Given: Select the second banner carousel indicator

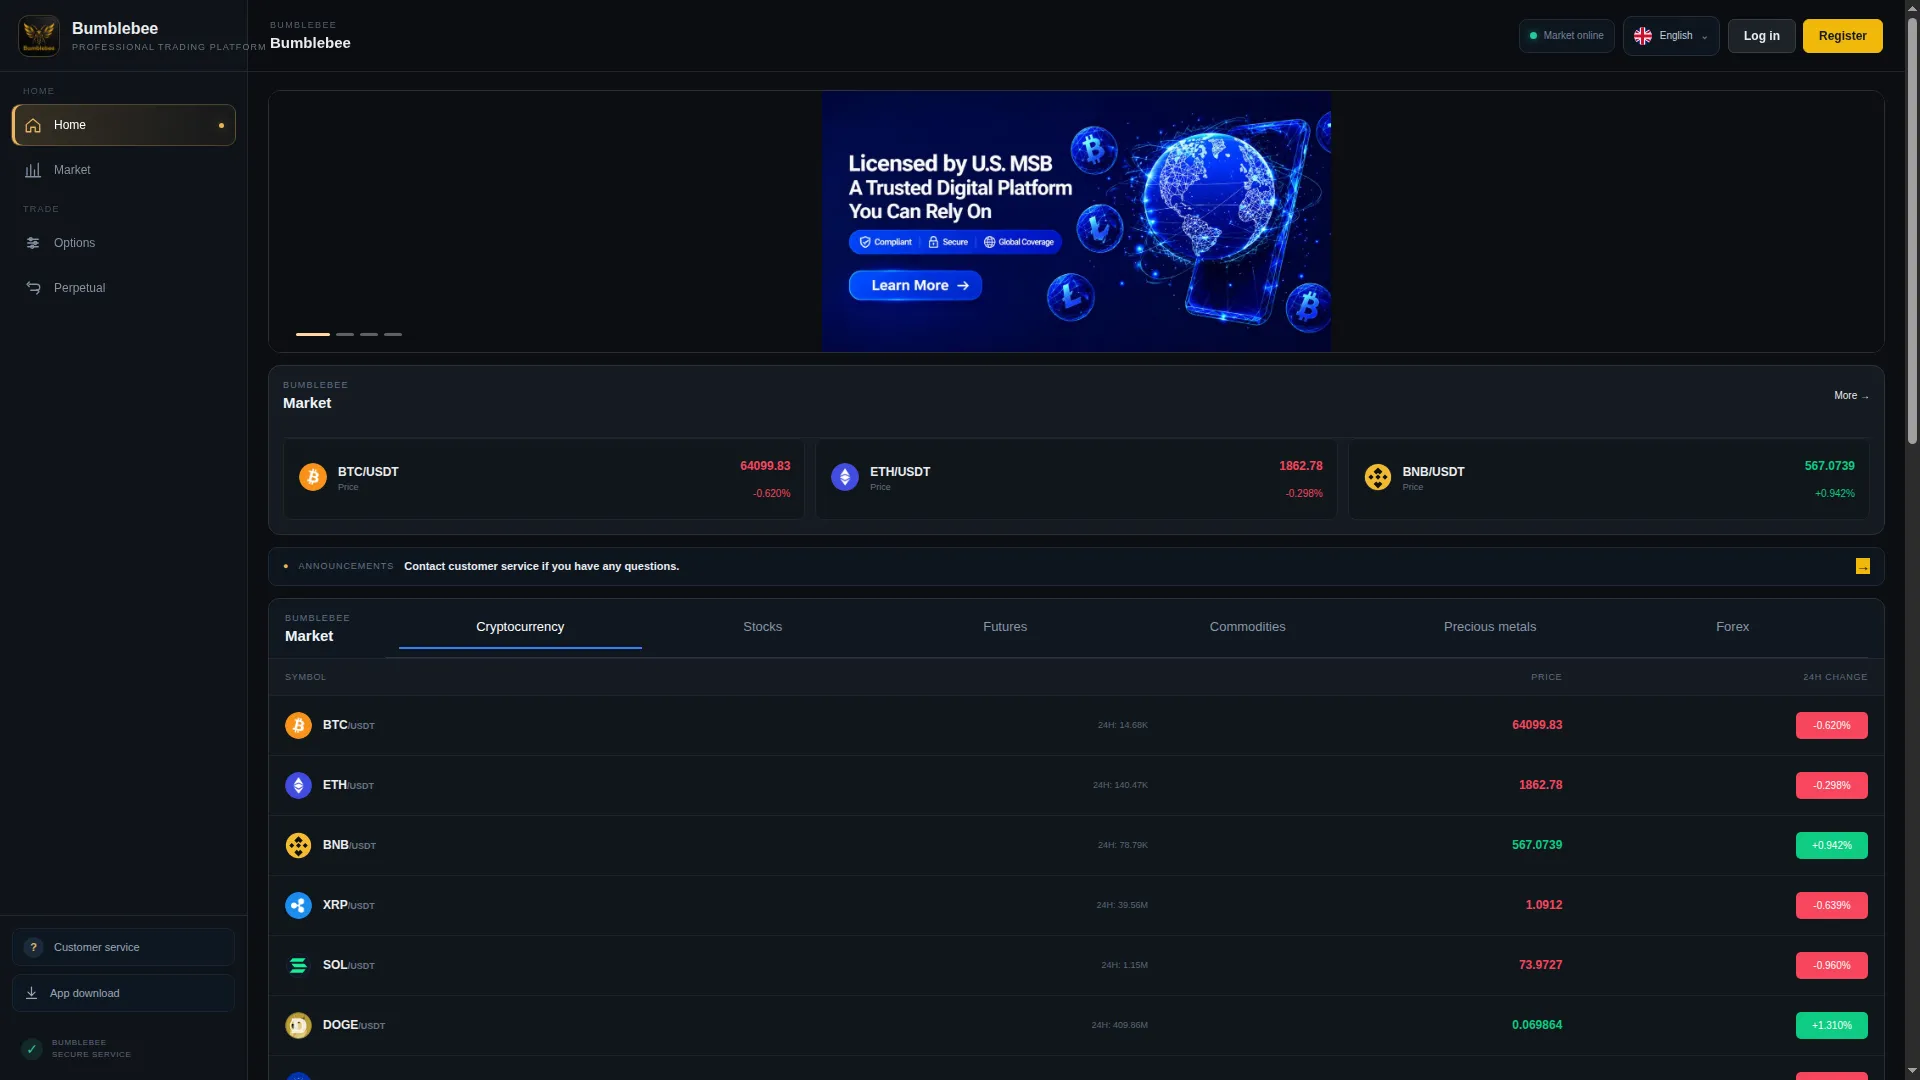Looking at the screenshot, I should tap(345, 334).
